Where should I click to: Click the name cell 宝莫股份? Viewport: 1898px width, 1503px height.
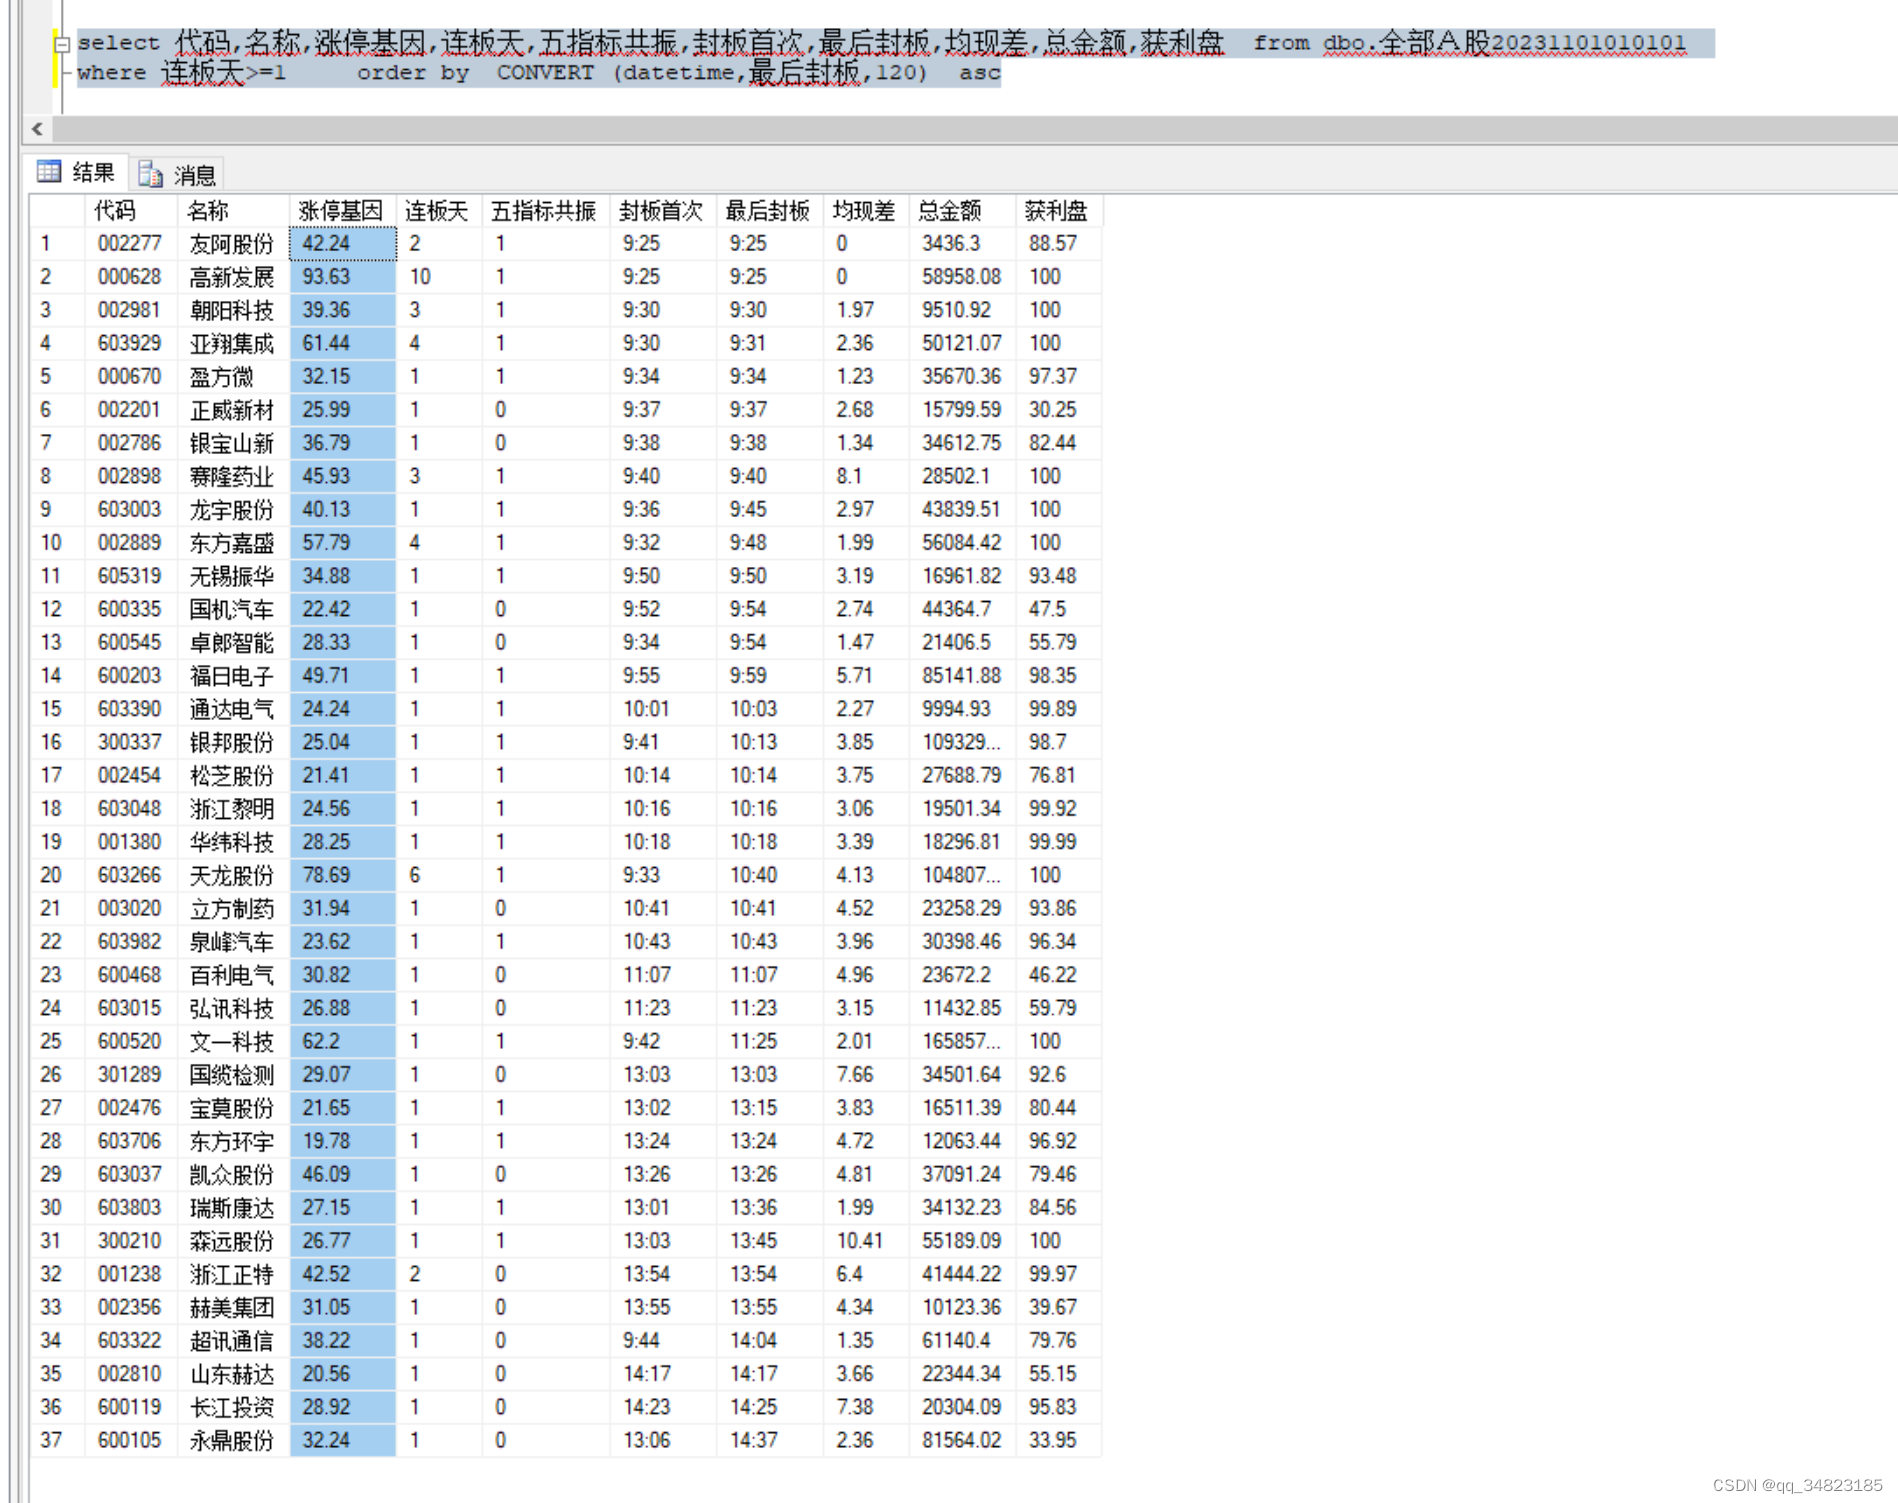point(234,1108)
